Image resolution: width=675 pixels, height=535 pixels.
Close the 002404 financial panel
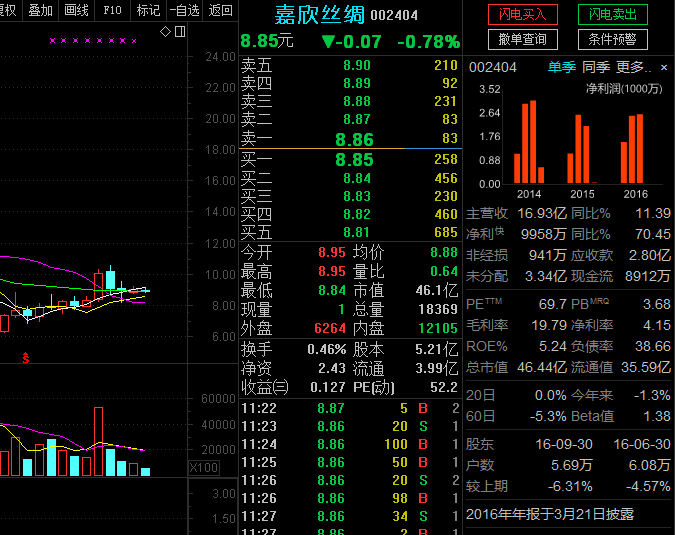tap(664, 67)
